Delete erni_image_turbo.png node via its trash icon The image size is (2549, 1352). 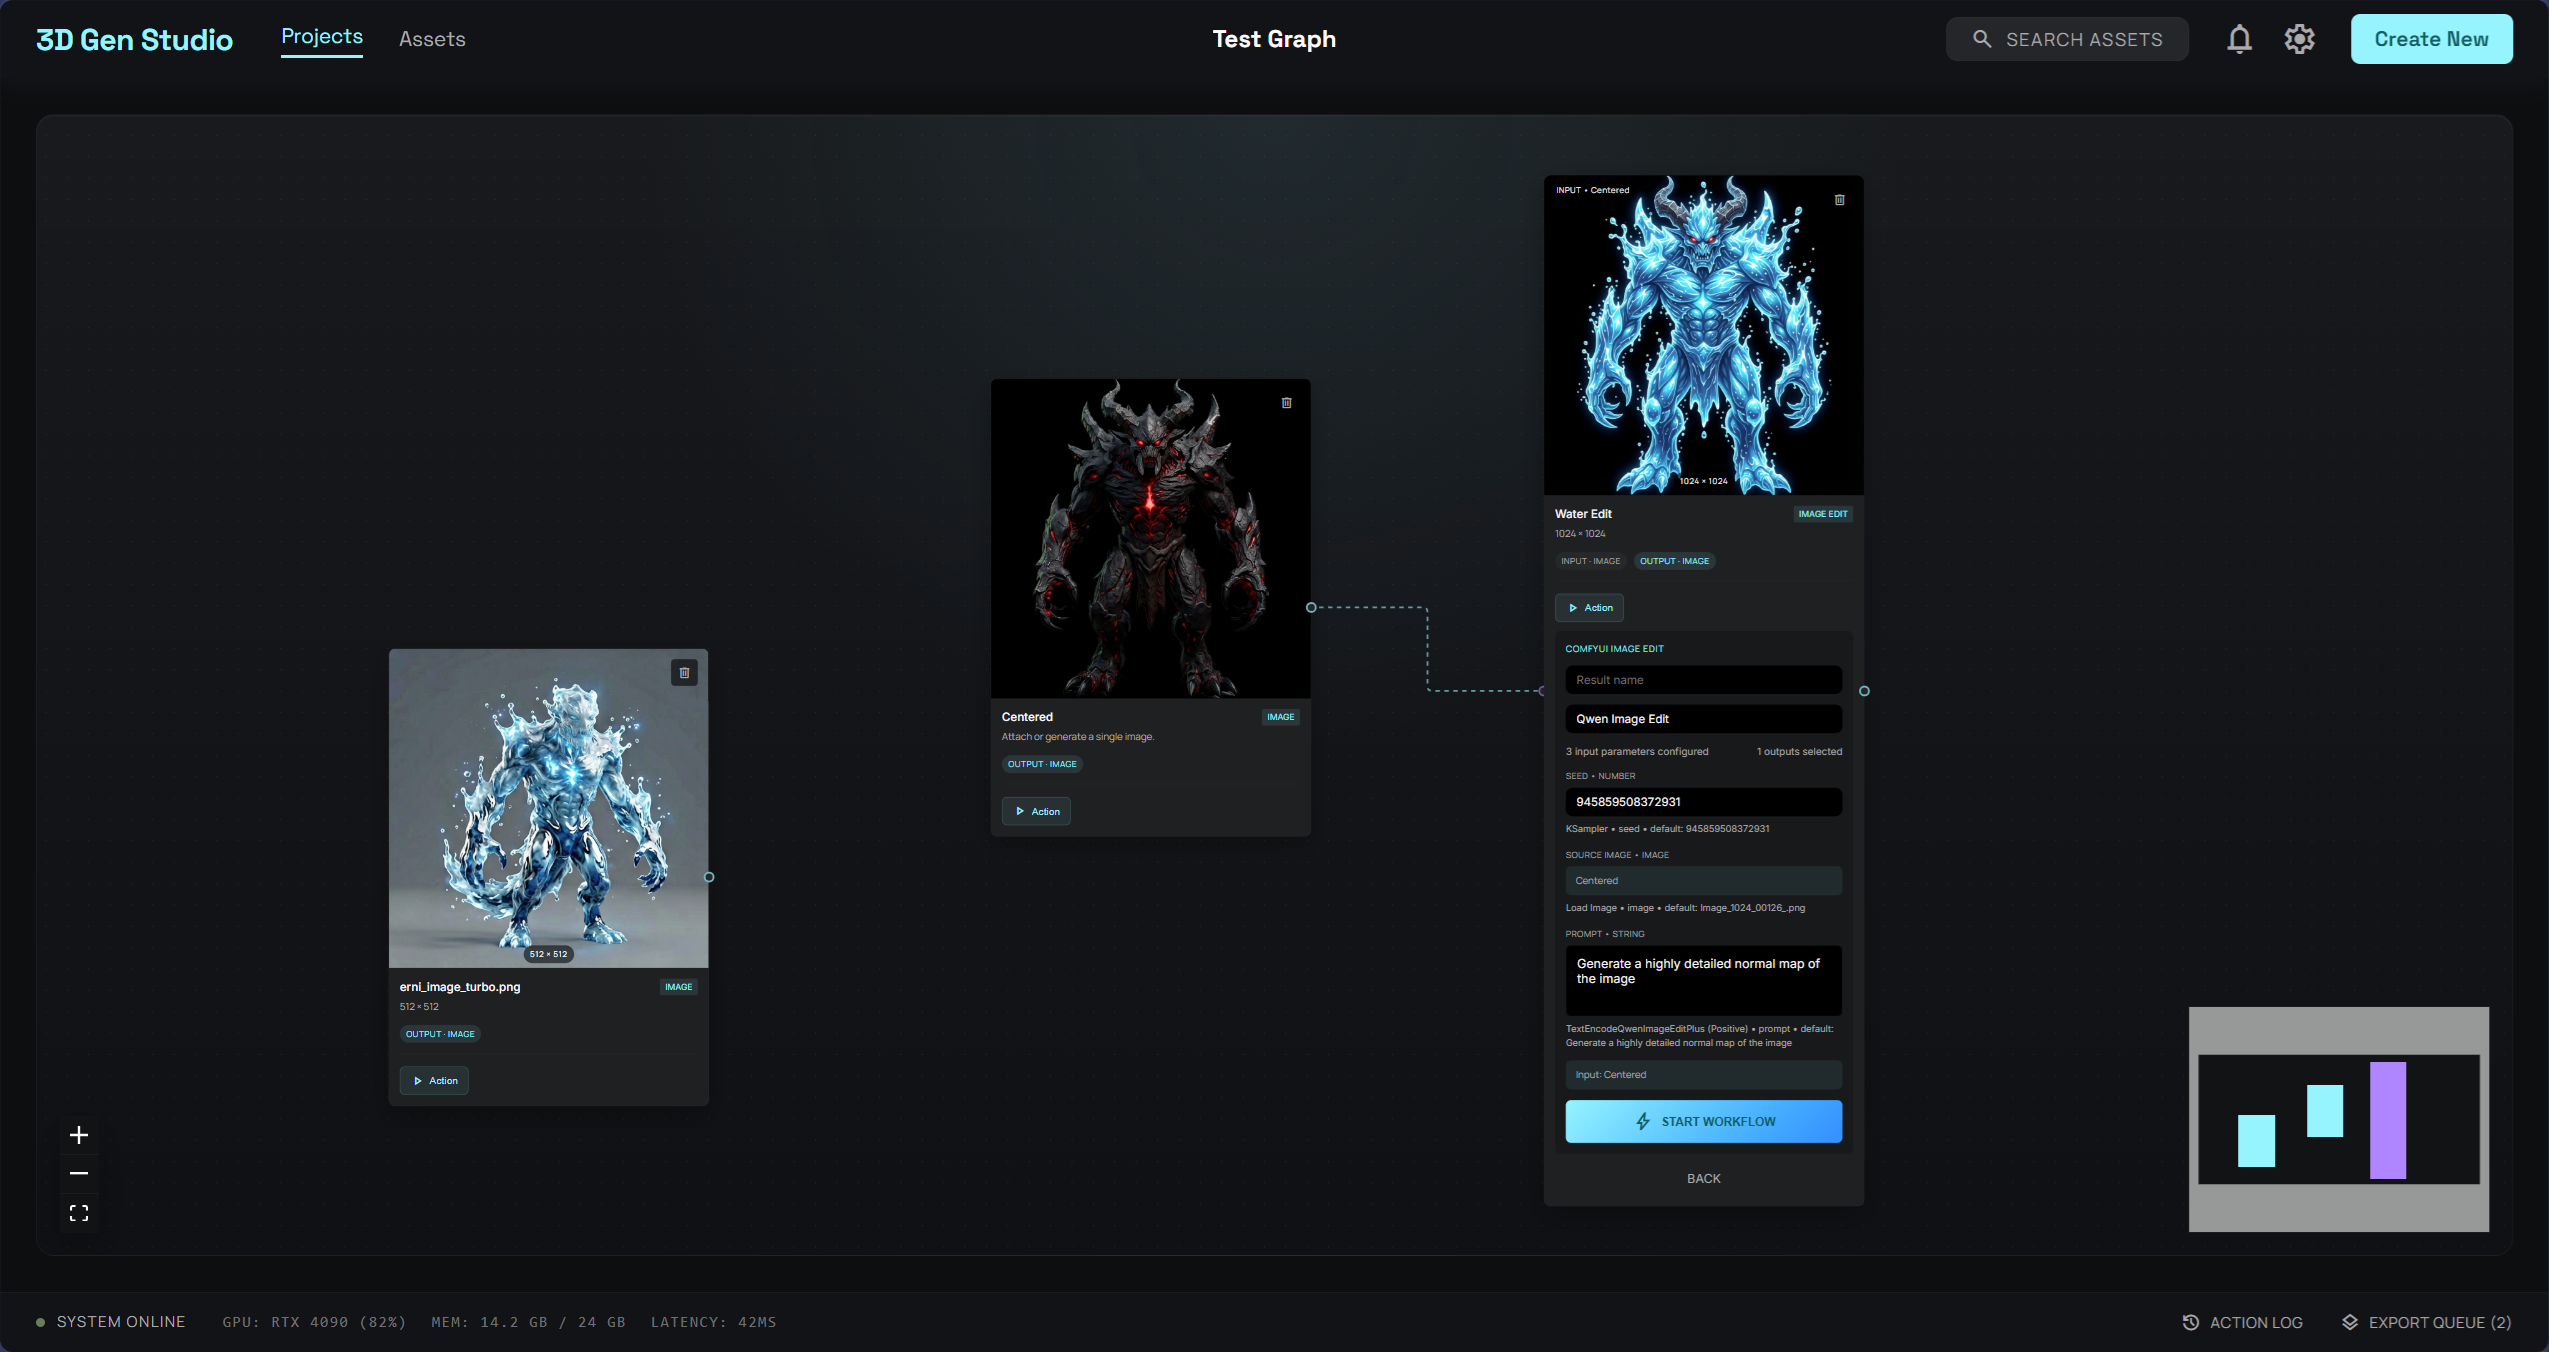click(684, 672)
